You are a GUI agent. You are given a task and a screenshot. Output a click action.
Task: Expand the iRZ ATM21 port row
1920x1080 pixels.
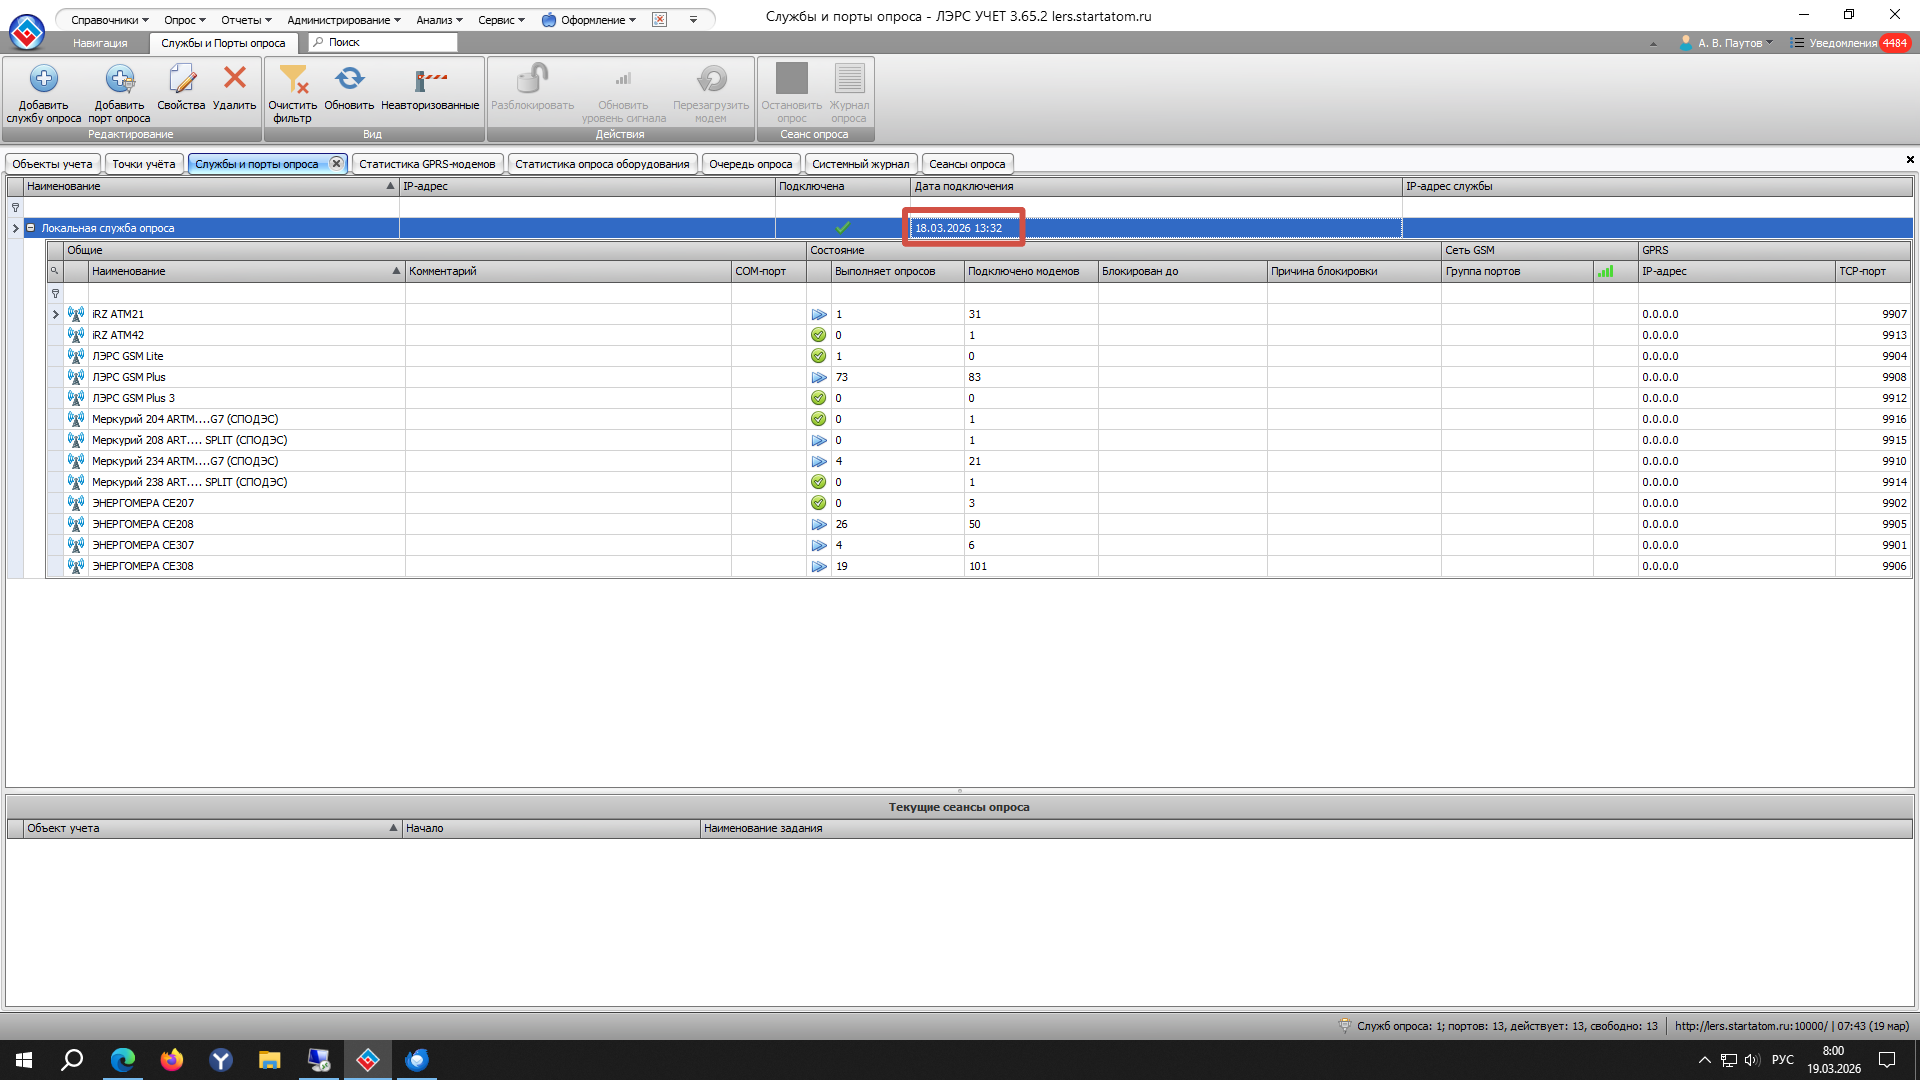[x=55, y=314]
